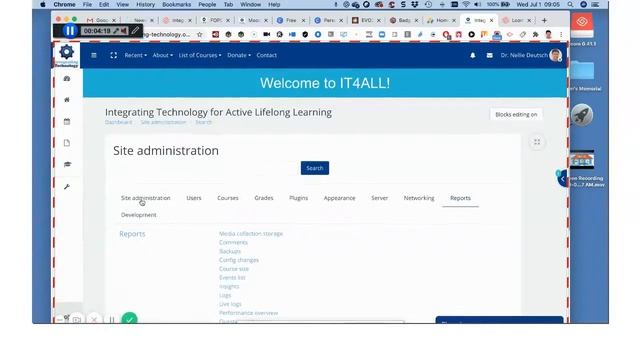
Task: Expand the About dropdown
Action: [x=162, y=55]
